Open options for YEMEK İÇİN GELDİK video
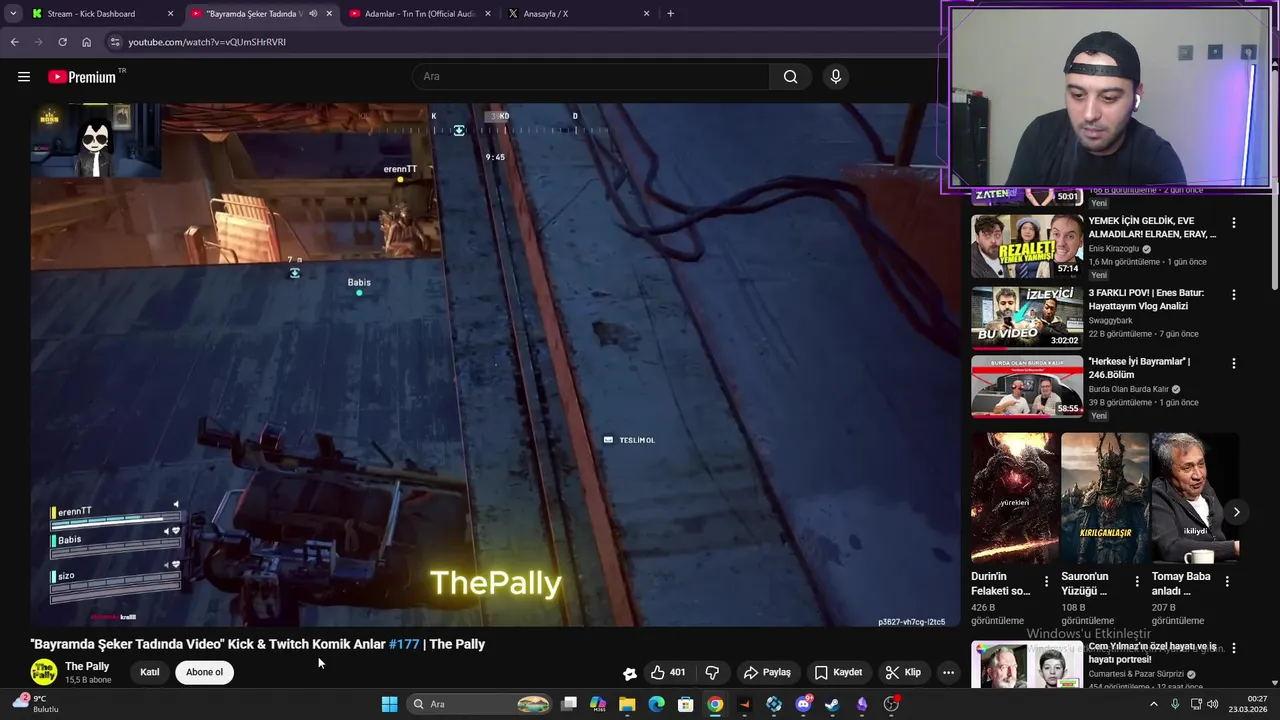 (x=1233, y=223)
